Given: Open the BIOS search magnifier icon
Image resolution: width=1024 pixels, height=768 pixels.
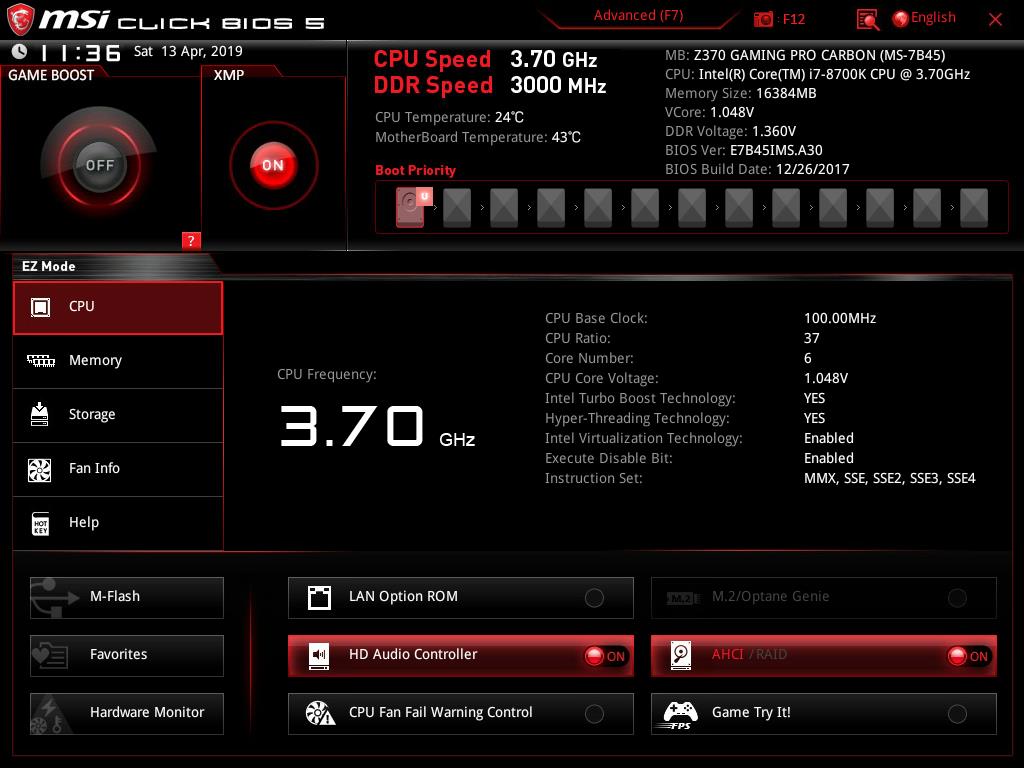Looking at the screenshot, I should coord(867,20).
